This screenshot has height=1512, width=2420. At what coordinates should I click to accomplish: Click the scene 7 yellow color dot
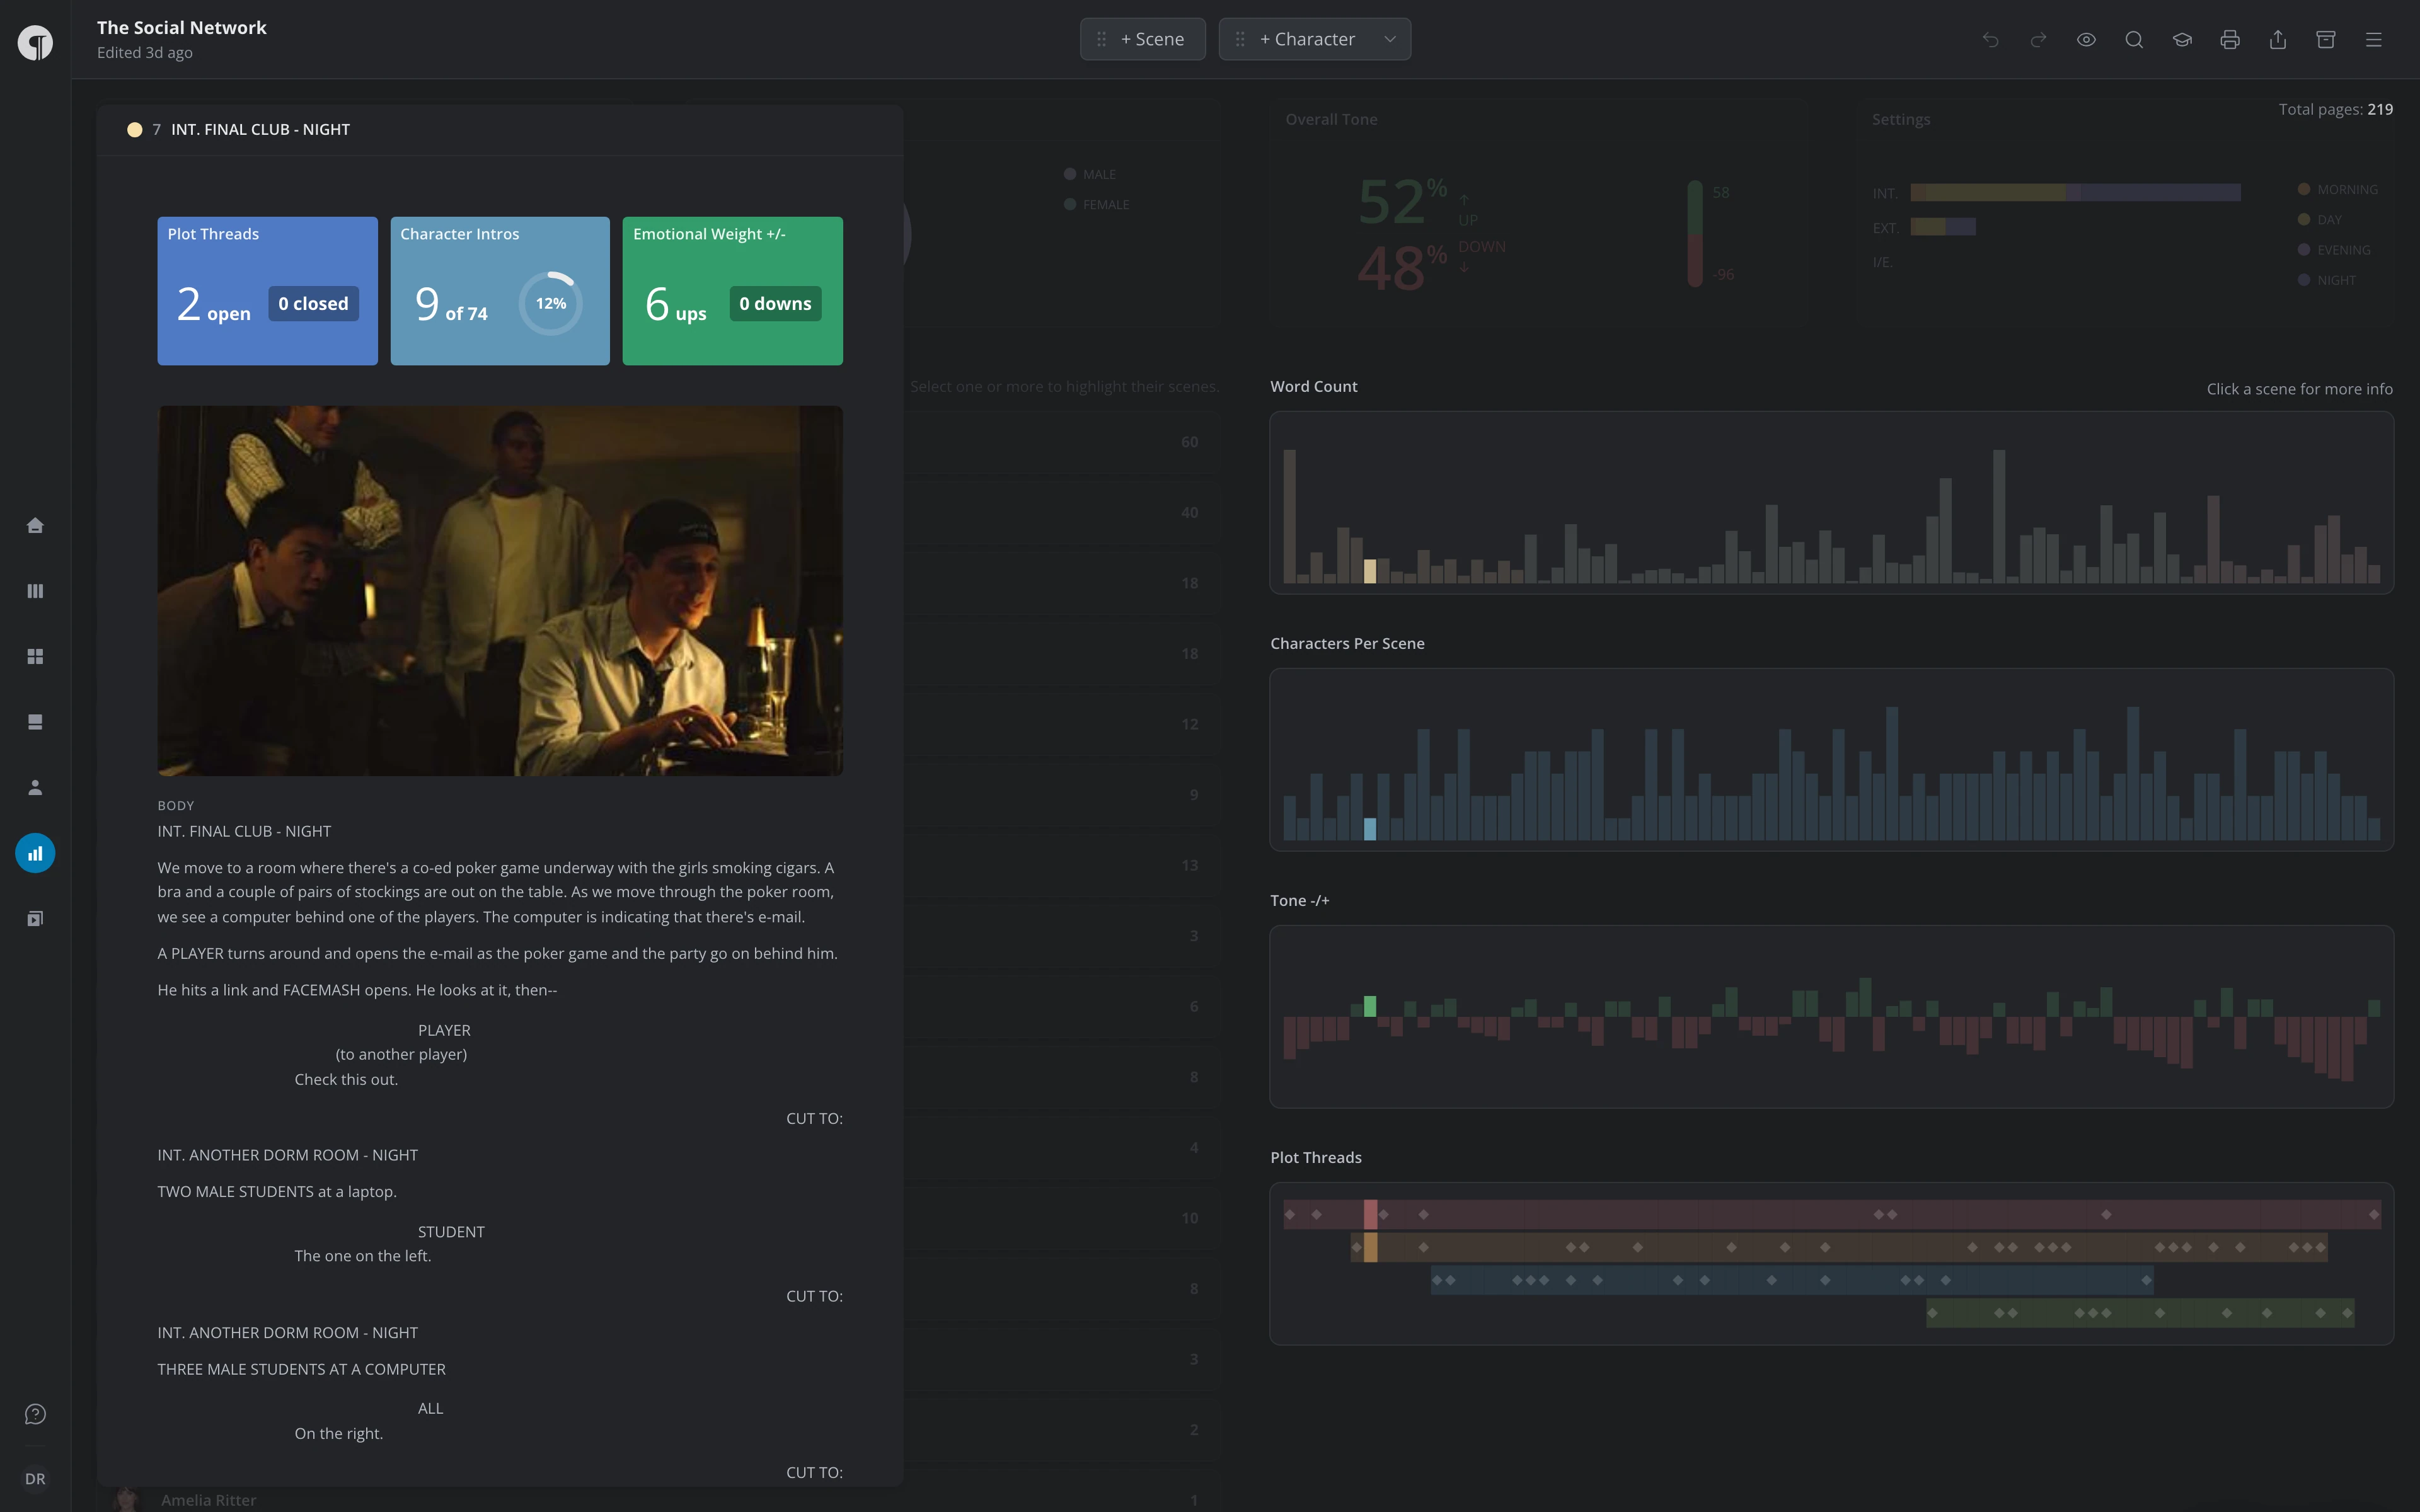click(134, 129)
